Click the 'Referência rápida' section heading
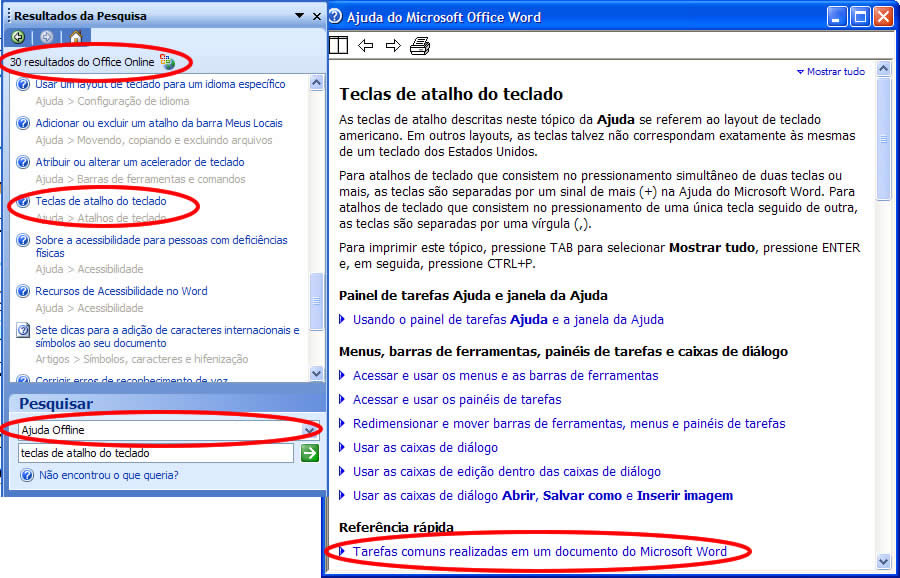Viewport: 900px width, 578px height. click(x=397, y=527)
